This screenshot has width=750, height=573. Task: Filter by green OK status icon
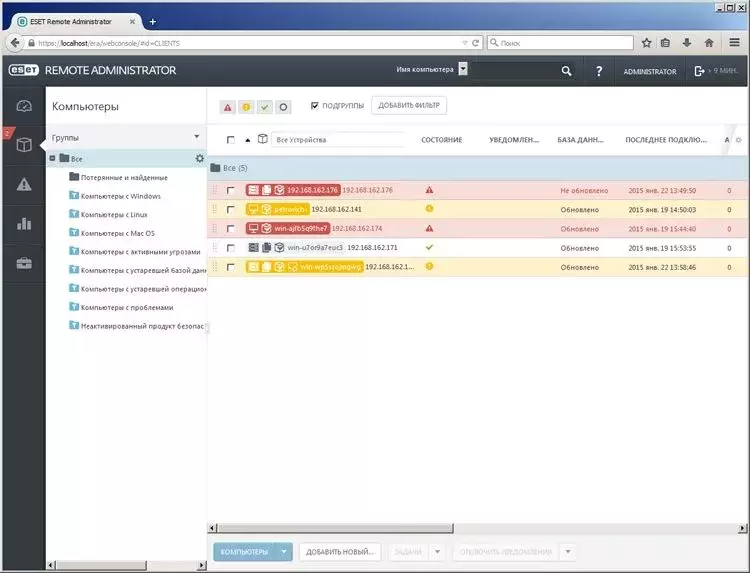pyautogui.click(x=265, y=107)
